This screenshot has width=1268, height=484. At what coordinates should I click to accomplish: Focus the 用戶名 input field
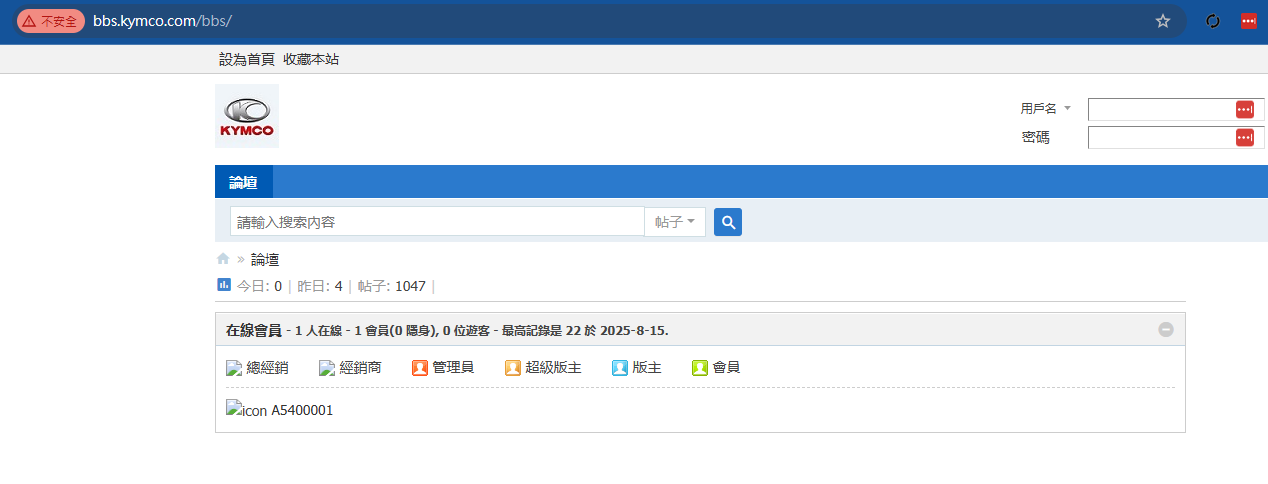tap(1176, 109)
